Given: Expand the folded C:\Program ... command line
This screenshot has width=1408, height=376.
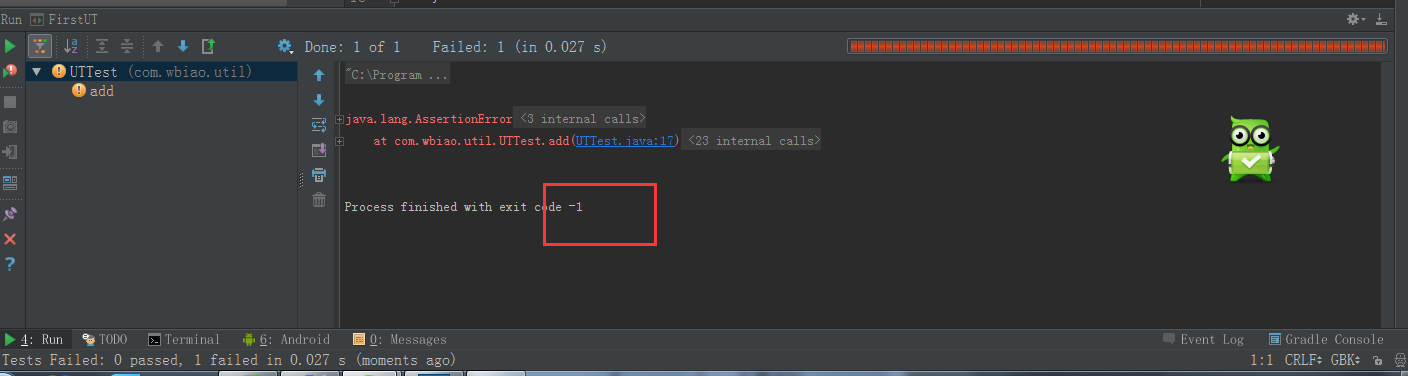Looking at the screenshot, I should pos(398,75).
